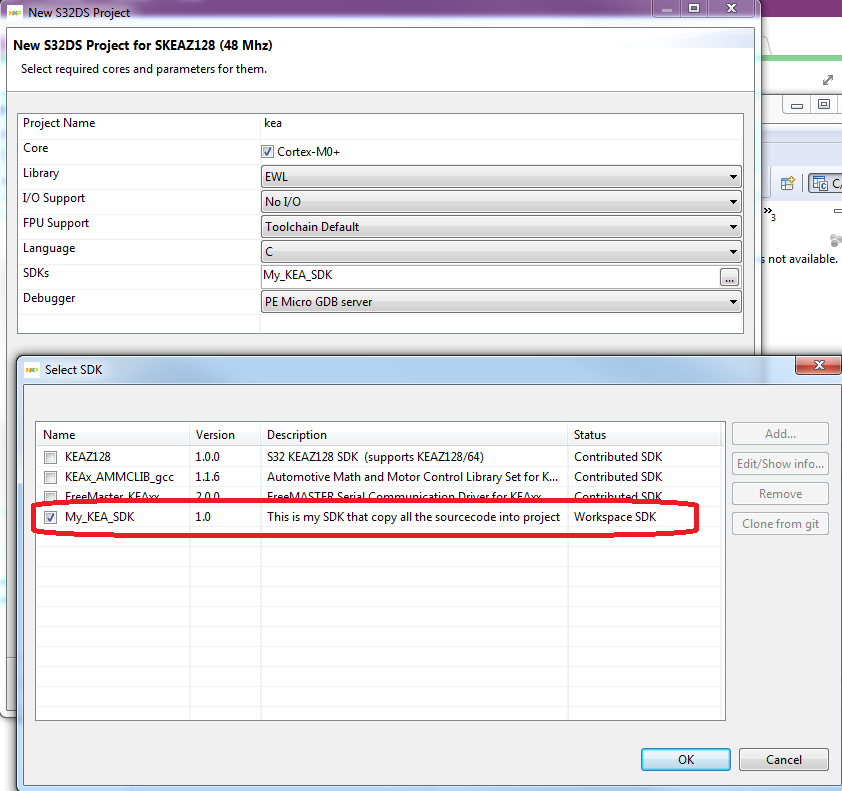Click the Remove SDK button
The image size is (842, 791).
click(x=780, y=494)
